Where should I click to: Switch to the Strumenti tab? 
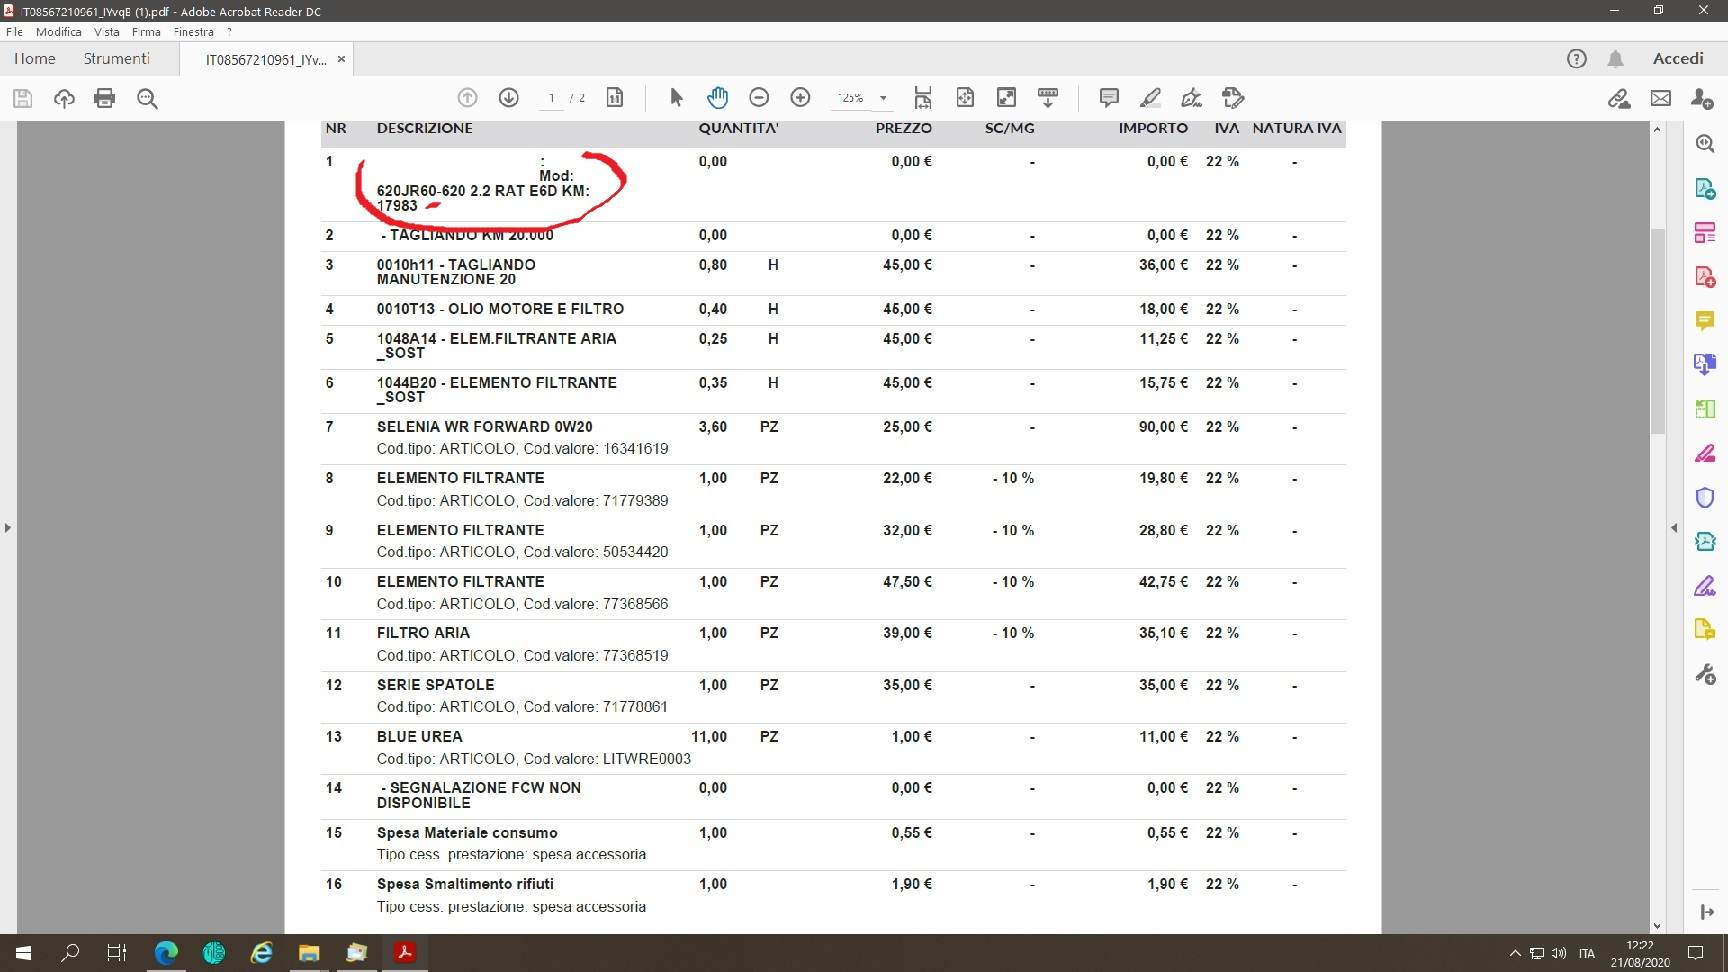click(x=116, y=59)
